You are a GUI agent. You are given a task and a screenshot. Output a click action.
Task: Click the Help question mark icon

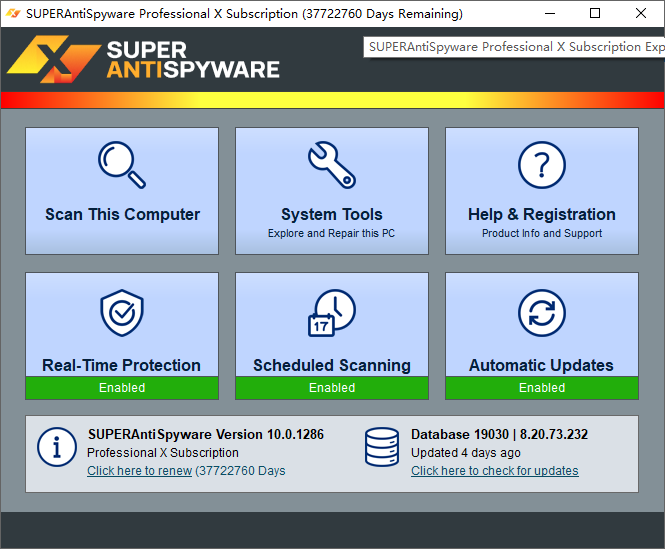click(542, 165)
